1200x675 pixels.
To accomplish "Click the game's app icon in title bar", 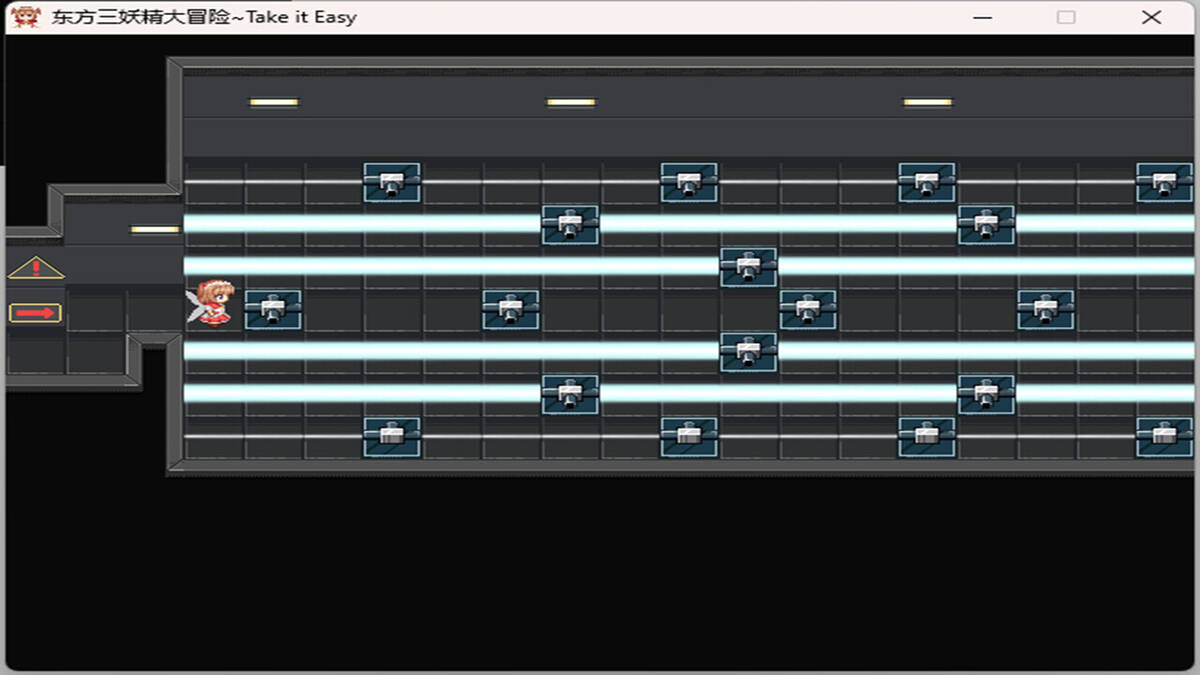I will click(x=26, y=17).
